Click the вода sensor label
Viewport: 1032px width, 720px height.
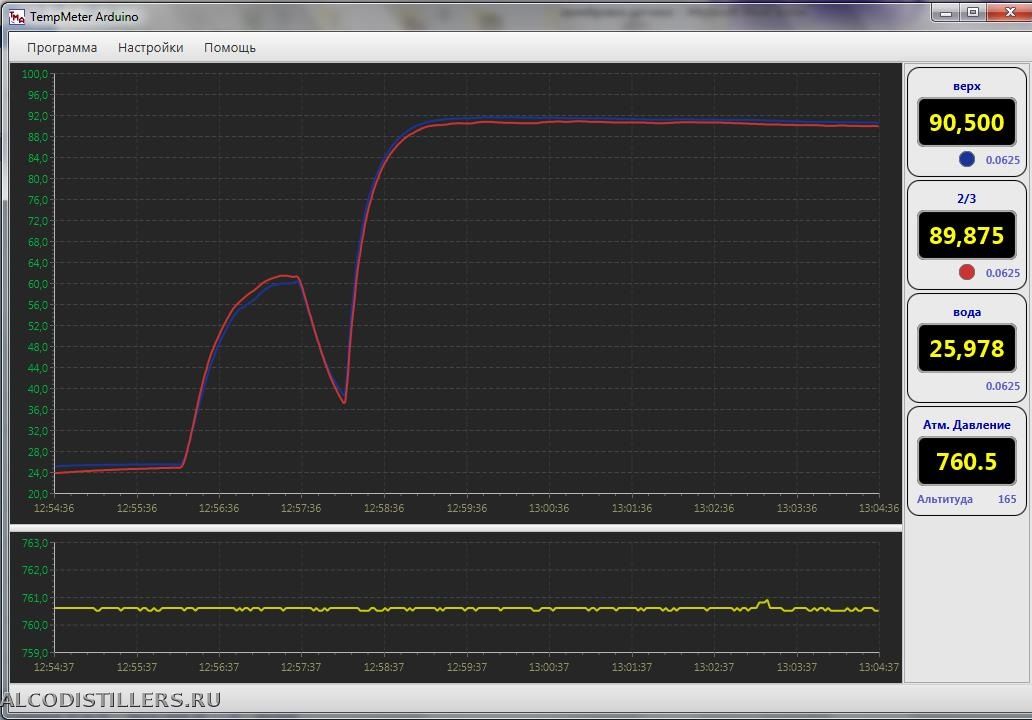(x=966, y=312)
